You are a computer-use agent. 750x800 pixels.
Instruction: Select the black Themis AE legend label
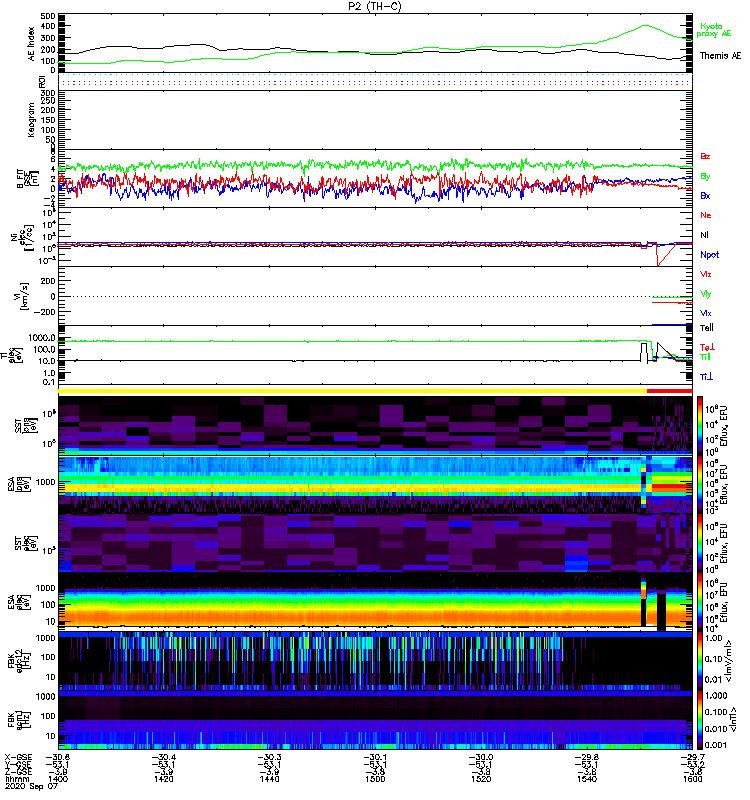coord(720,56)
